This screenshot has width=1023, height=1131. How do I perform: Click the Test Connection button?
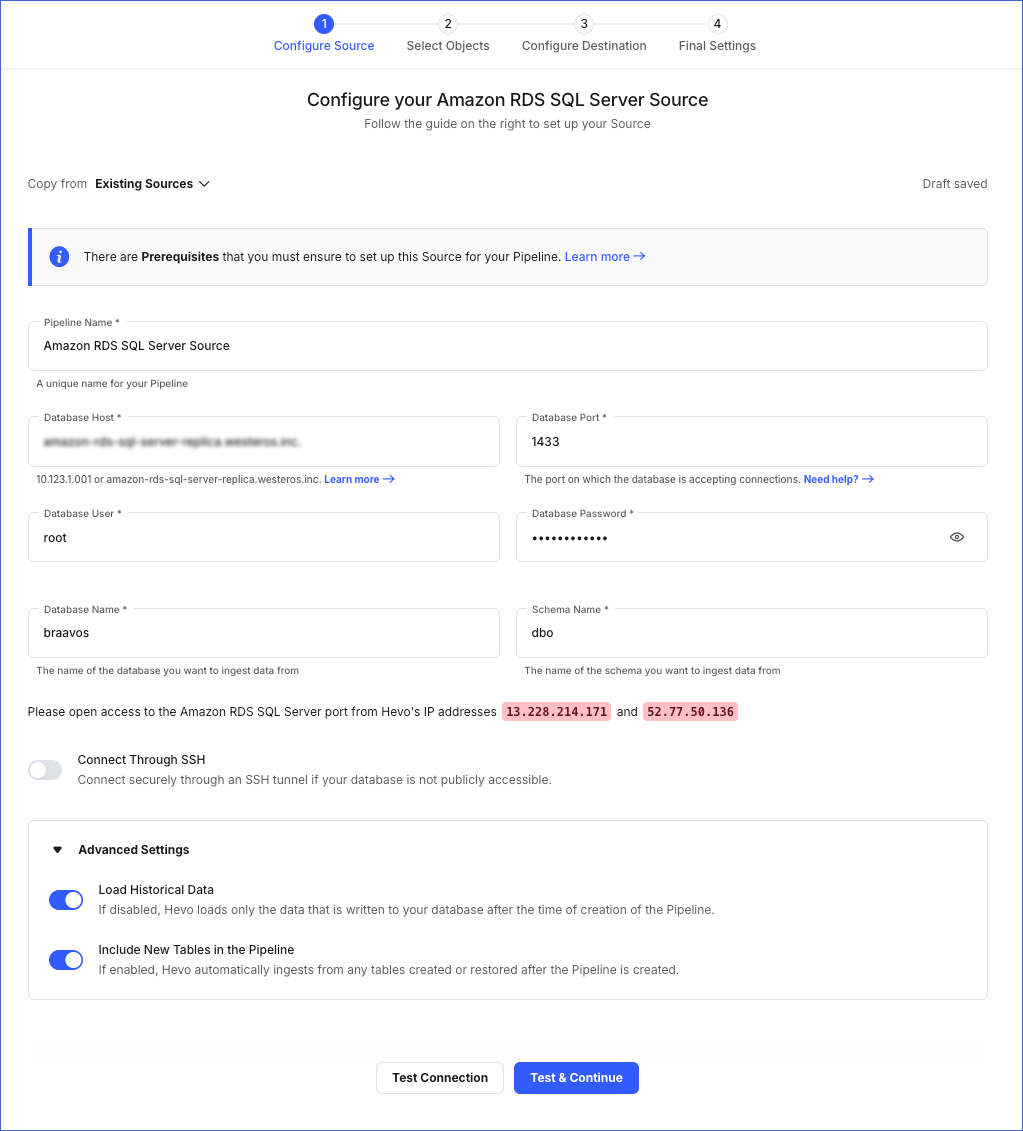[x=439, y=1077]
